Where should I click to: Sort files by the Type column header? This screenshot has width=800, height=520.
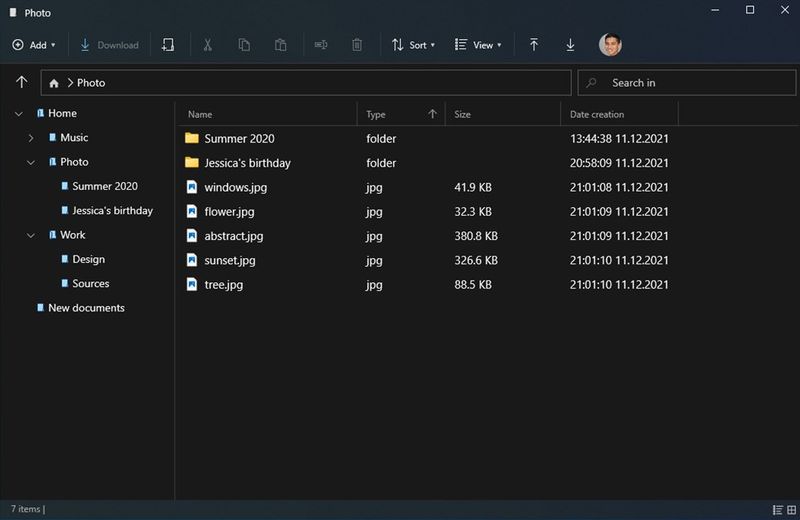coord(376,114)
